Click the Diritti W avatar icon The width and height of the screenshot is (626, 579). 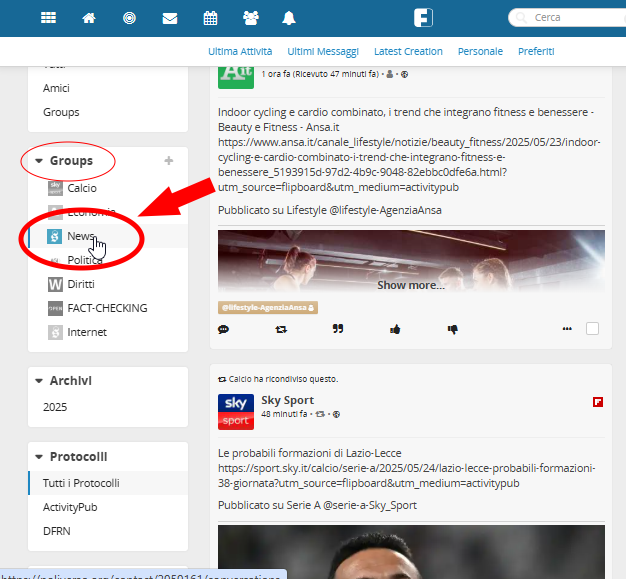55,284
